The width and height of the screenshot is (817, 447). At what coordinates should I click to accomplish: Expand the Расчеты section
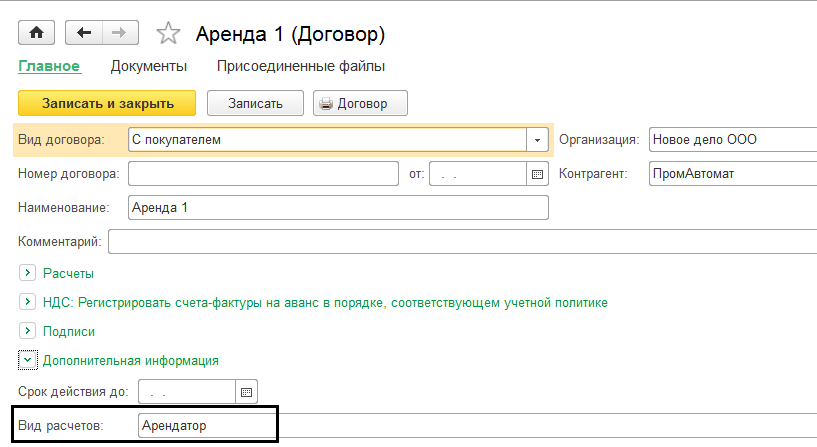[27, 273]
